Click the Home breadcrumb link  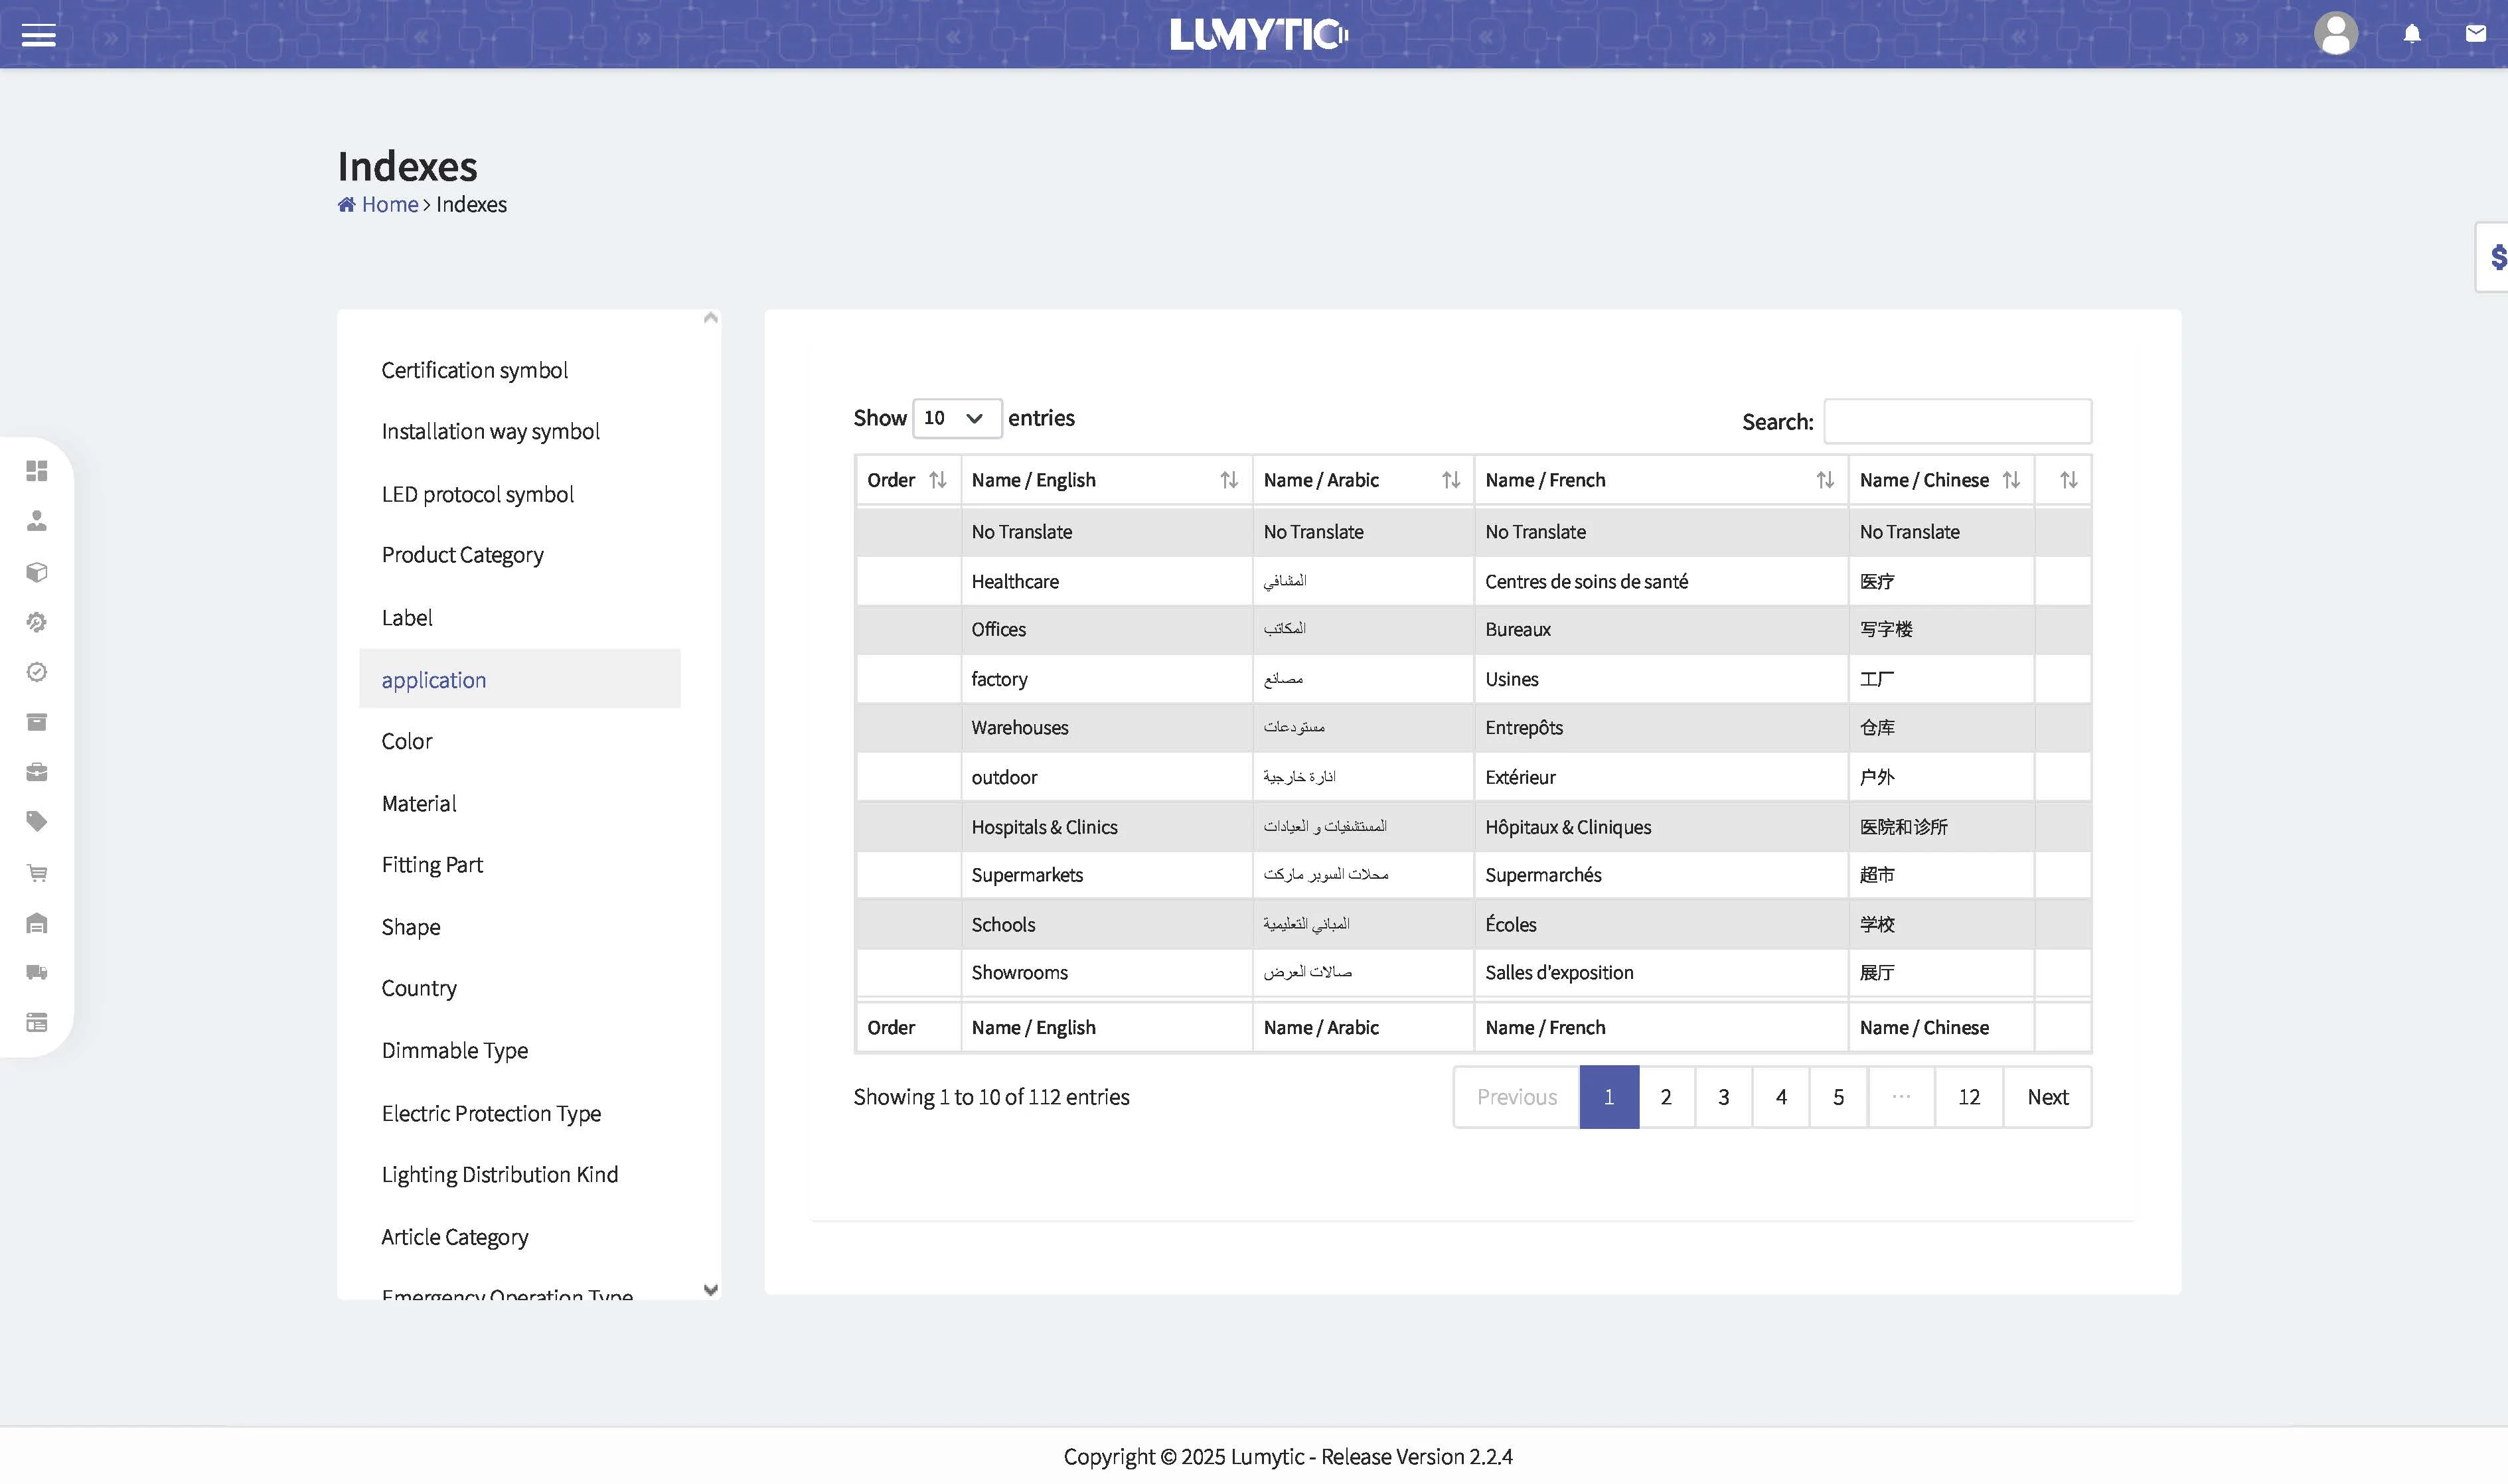coord(389,204)
